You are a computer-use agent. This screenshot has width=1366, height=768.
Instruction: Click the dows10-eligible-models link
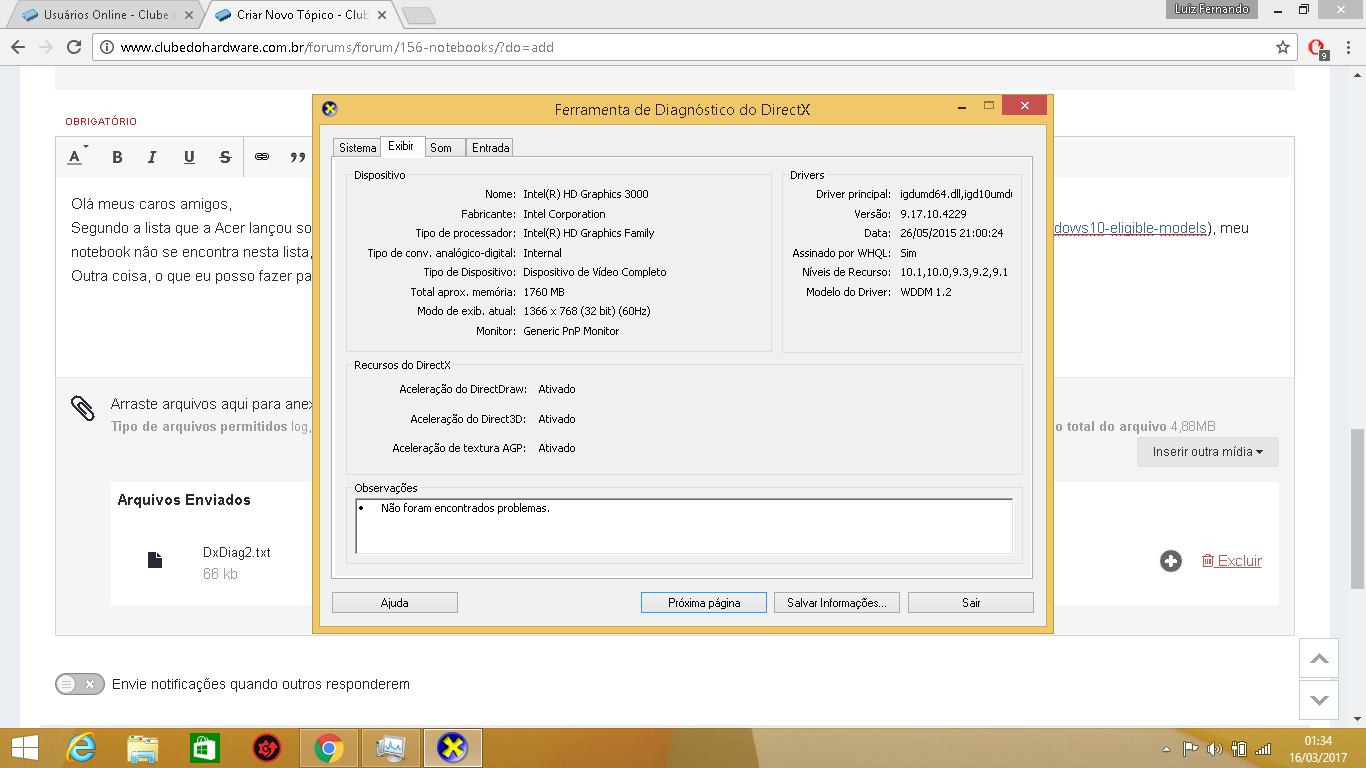pyautogui.click(x=1129, y=228)
